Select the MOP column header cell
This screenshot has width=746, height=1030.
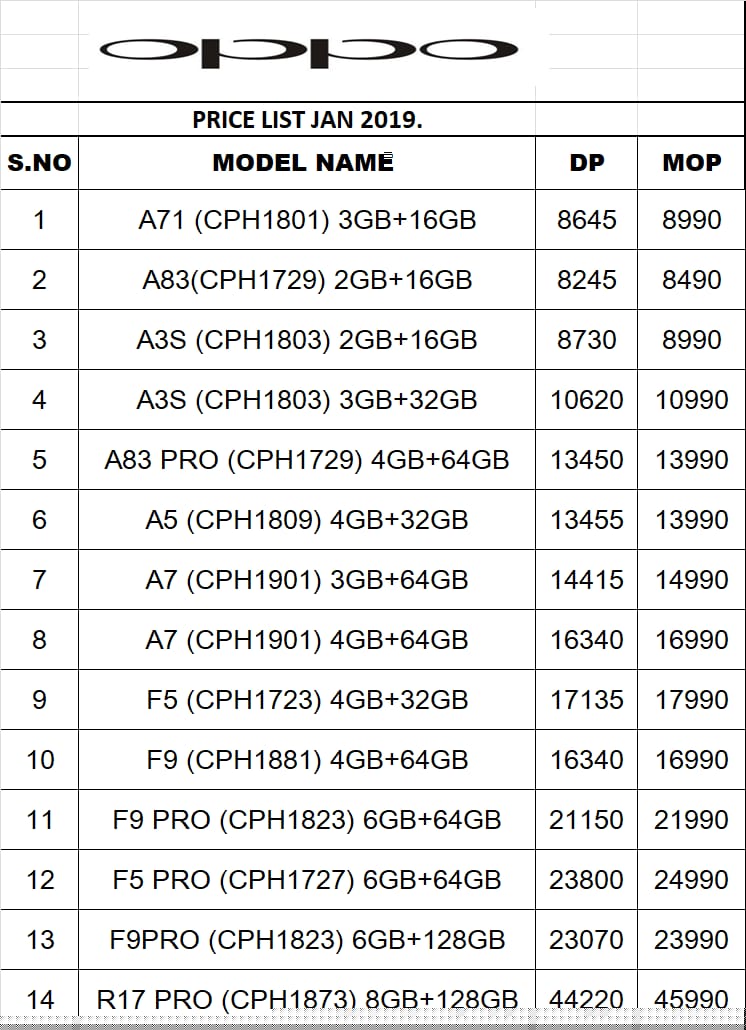click(x=692, y=163)
